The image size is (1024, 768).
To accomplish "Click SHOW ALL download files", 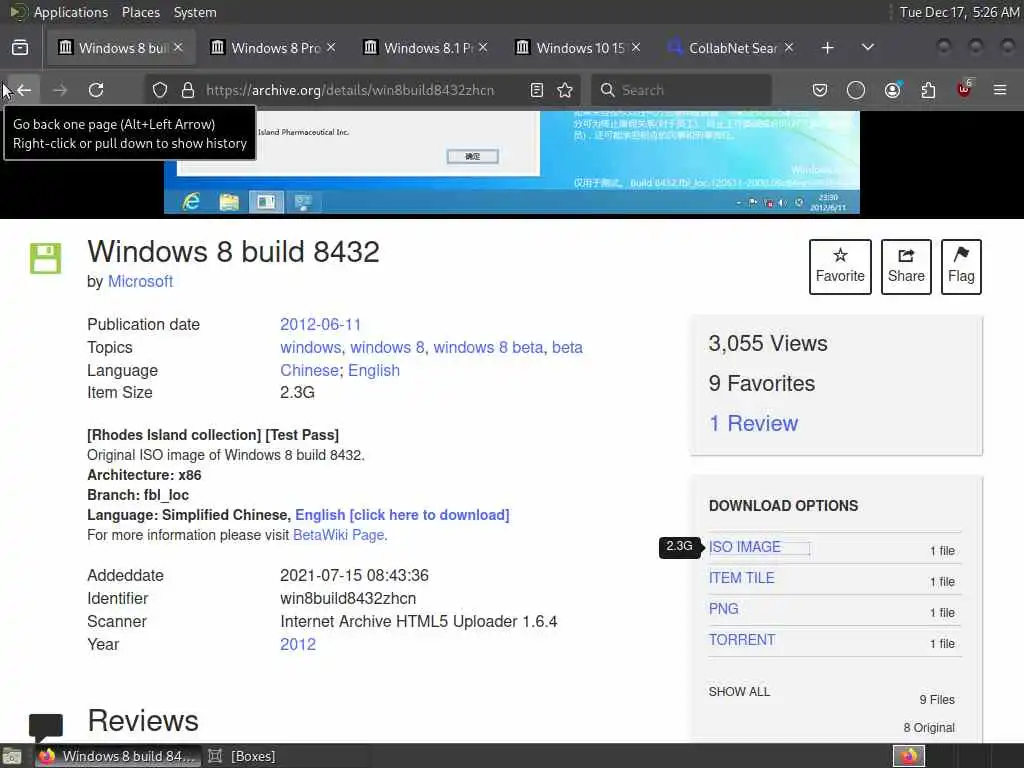I will tap(739, 692).
